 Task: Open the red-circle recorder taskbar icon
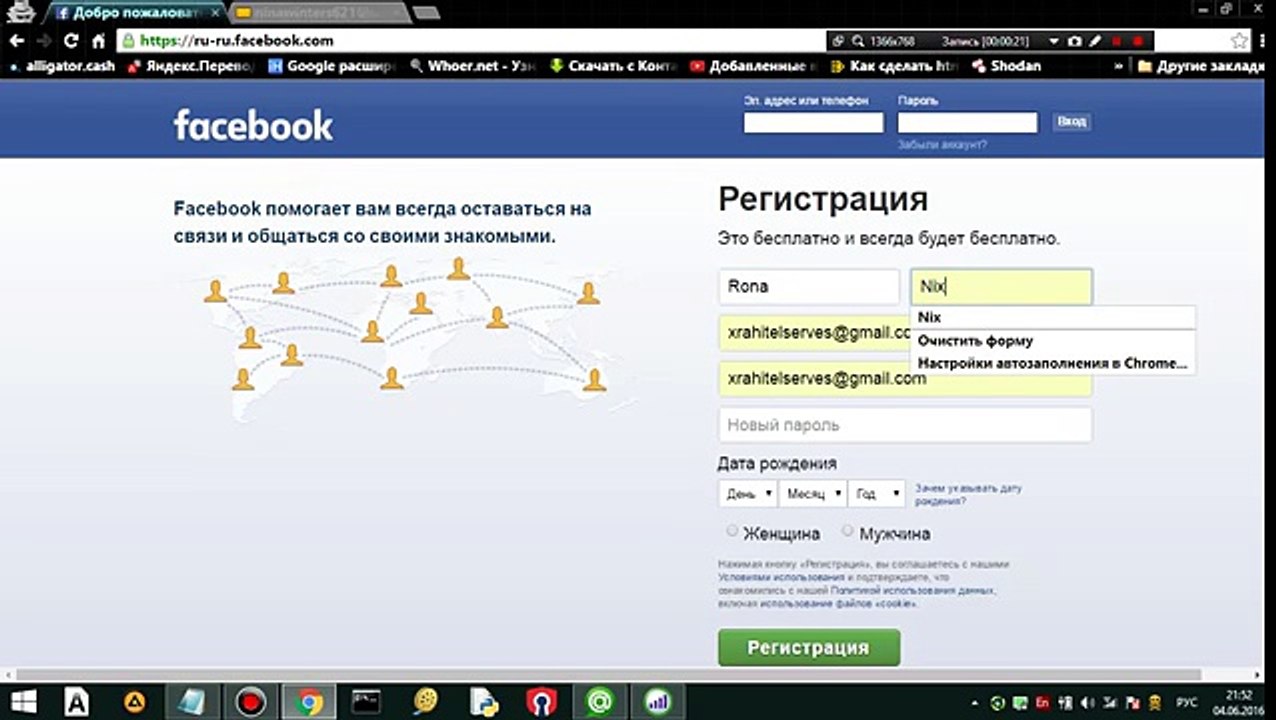[250, 702]
